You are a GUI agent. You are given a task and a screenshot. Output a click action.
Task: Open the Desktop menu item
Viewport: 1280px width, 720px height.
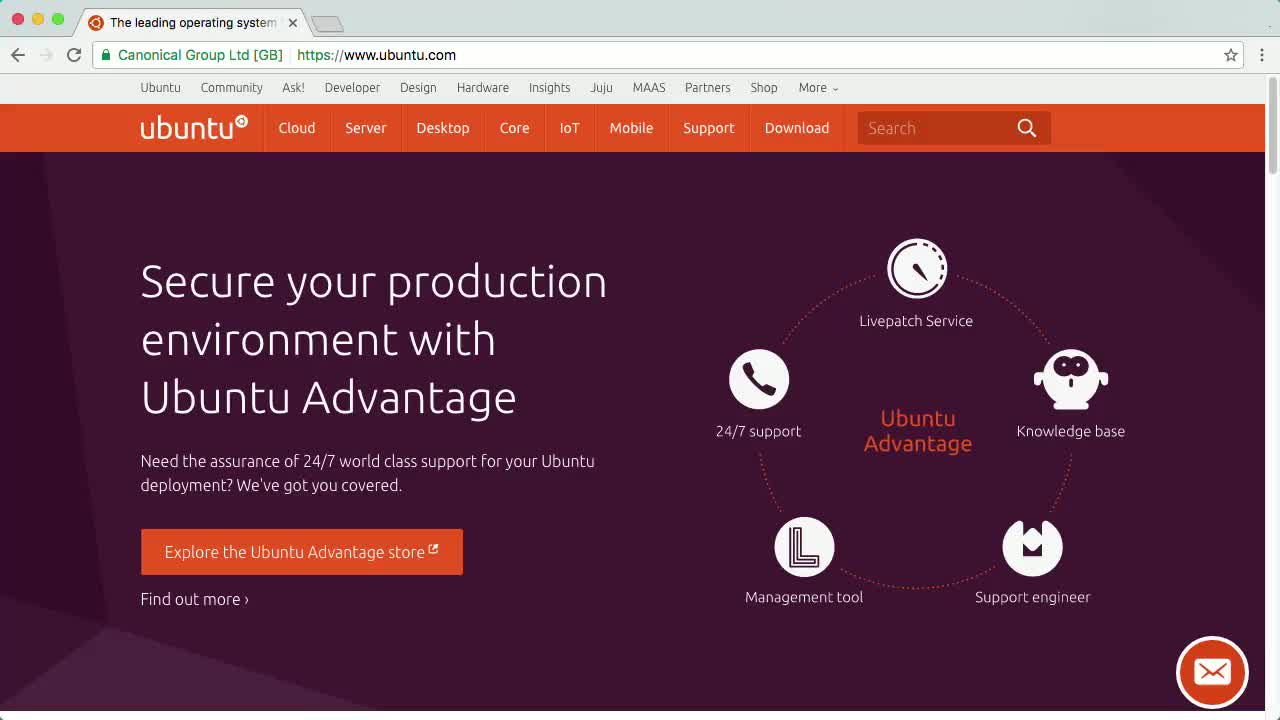(443, 128)
